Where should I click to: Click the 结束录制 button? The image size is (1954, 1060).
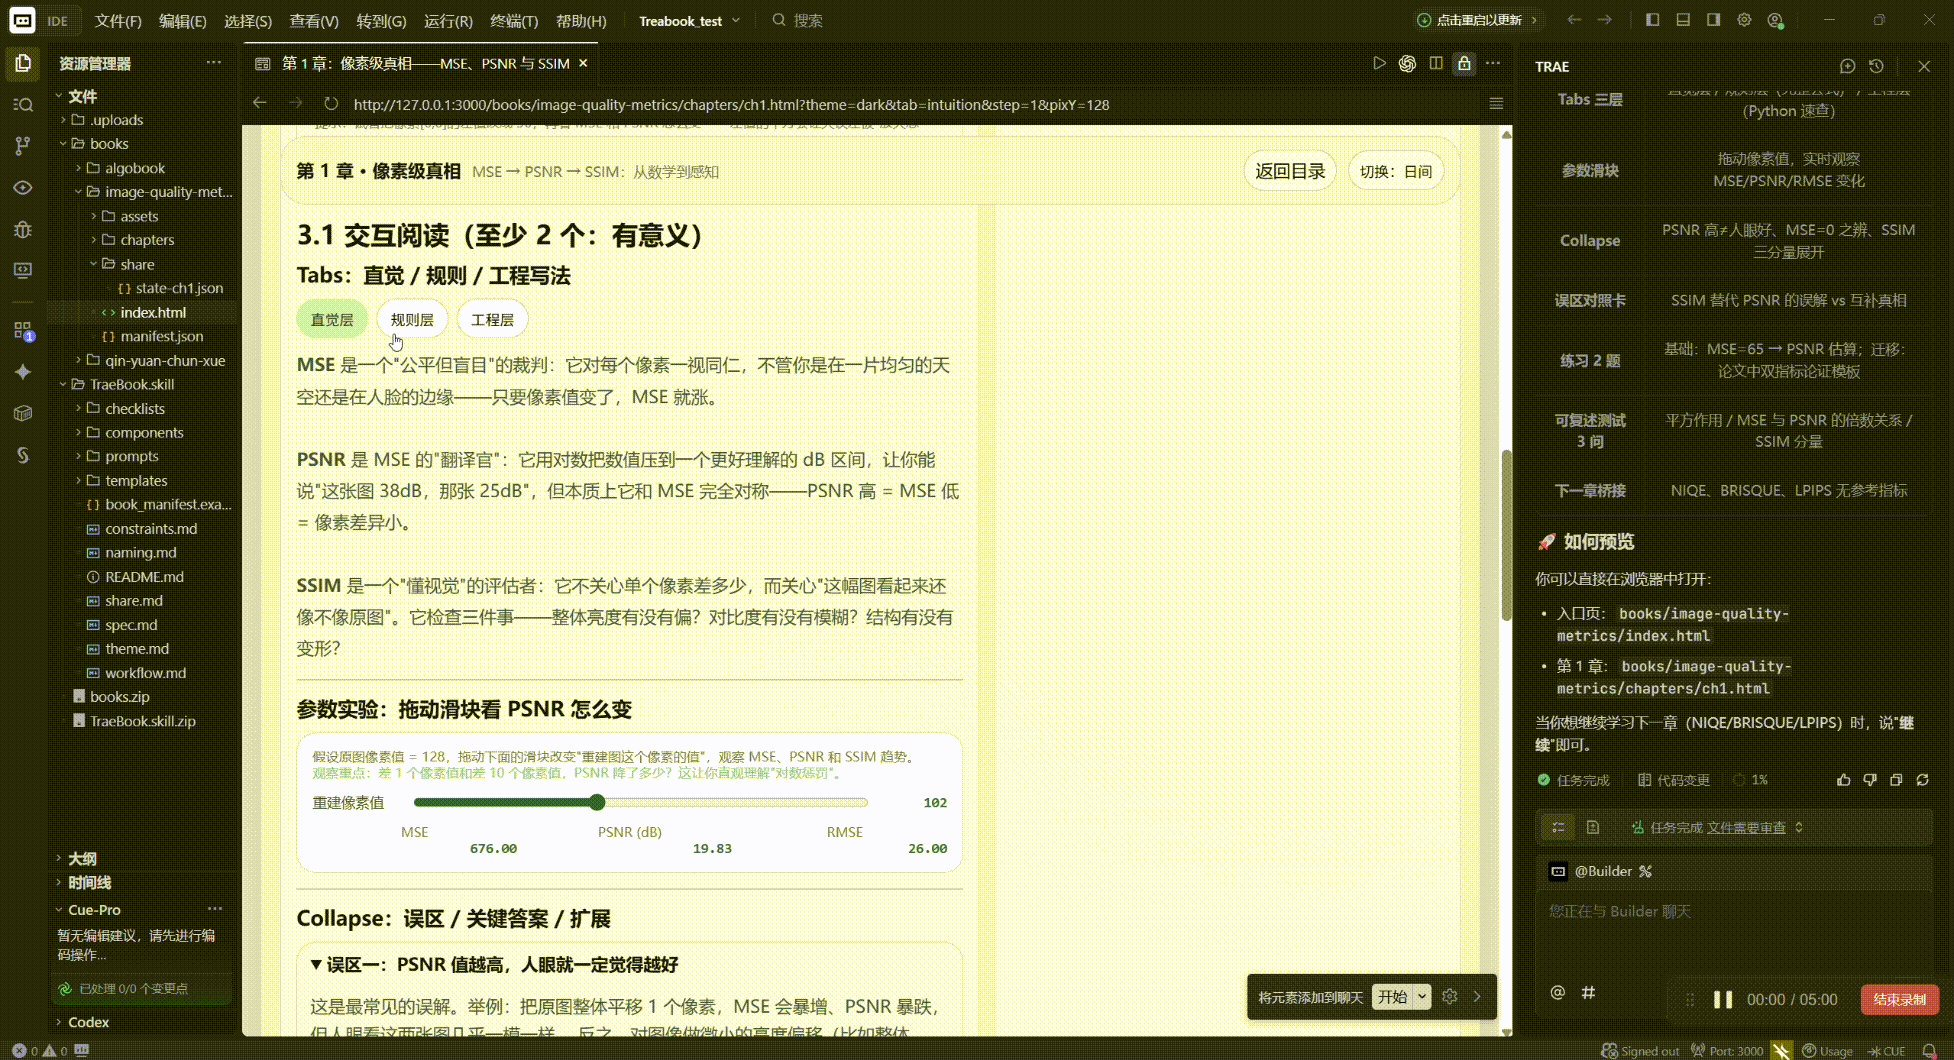click(x=1899, y=999)
